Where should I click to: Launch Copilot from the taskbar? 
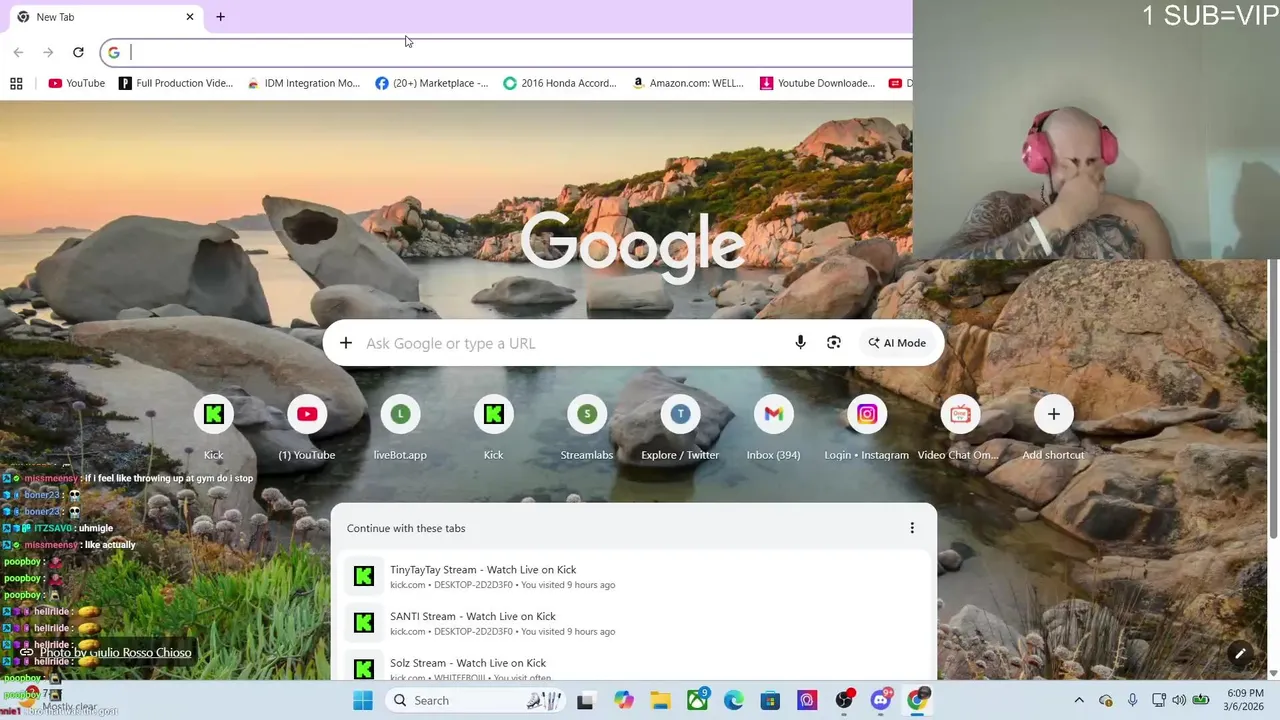tap(624, 700)
